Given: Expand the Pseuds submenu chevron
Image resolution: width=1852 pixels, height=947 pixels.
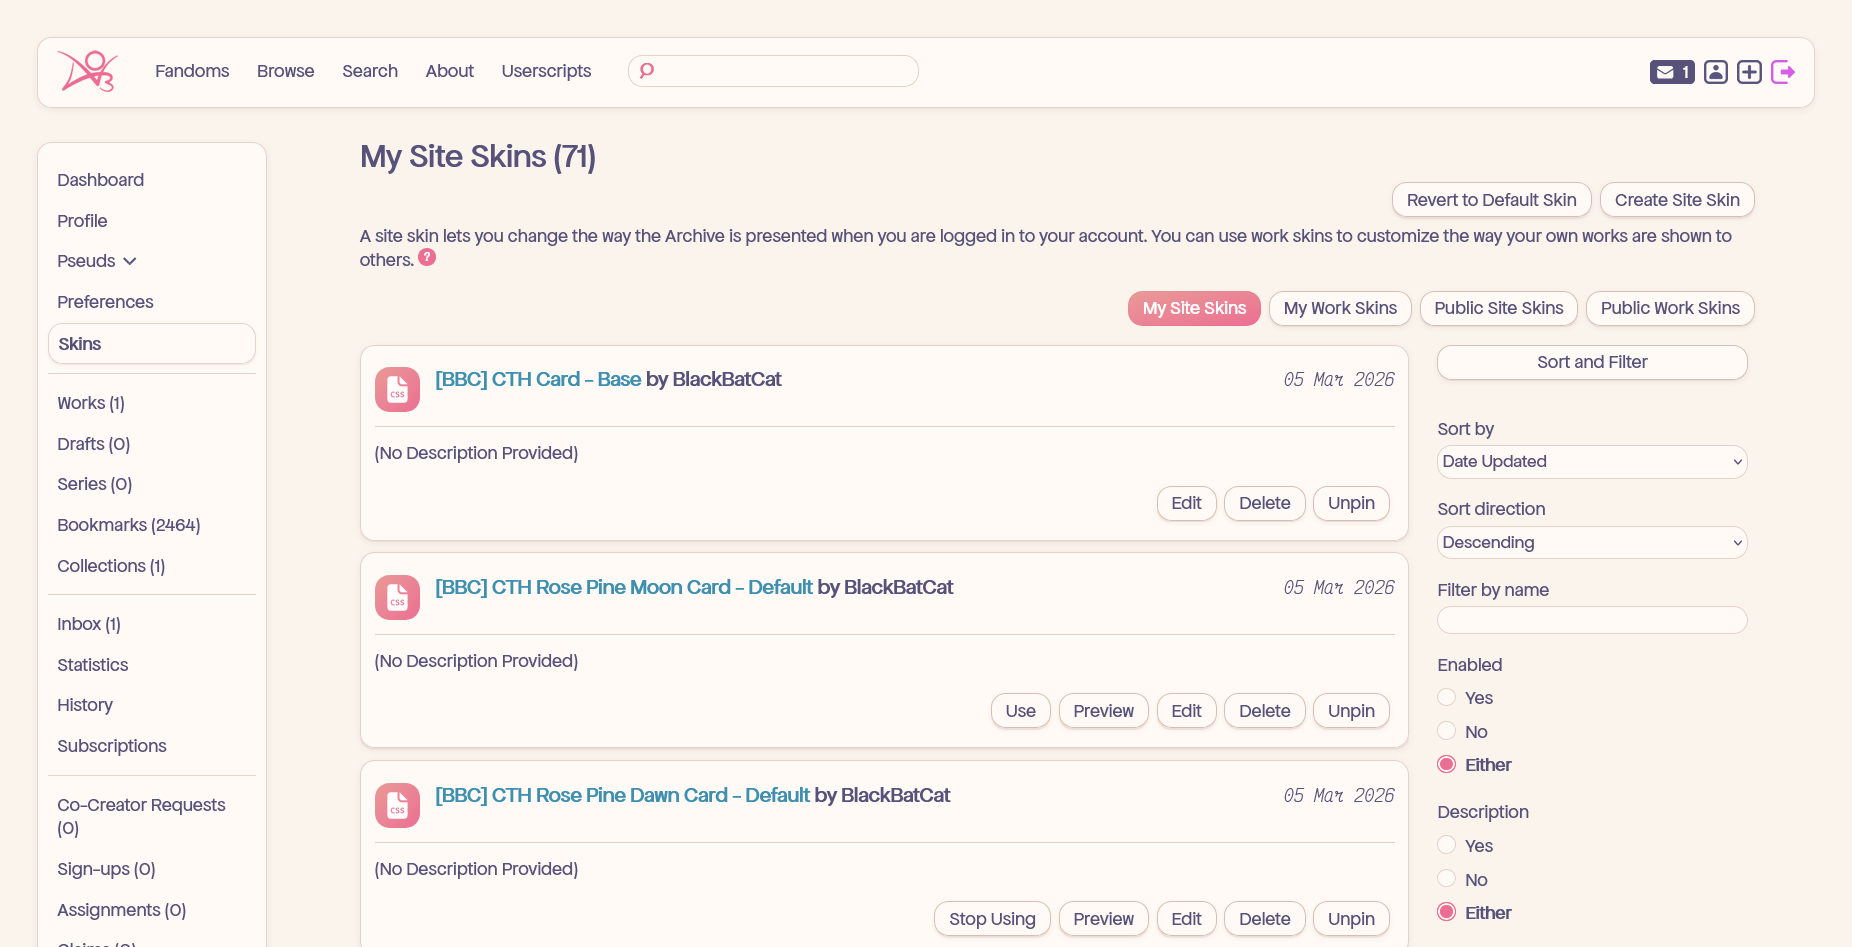Looking at the screenshot, I should point(130,261).
